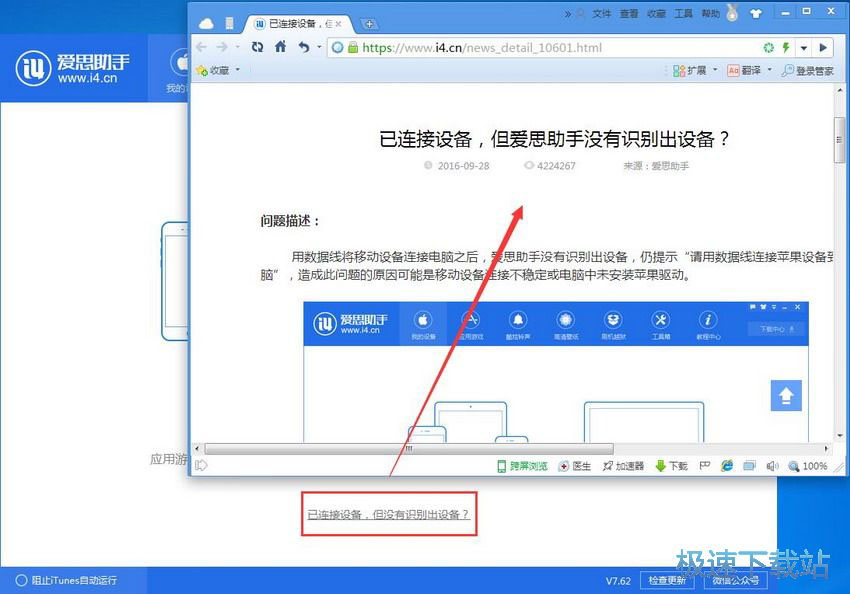Toggle 阻止iTunes自动运行 option

pyautogui.click(x=66, y=580)
